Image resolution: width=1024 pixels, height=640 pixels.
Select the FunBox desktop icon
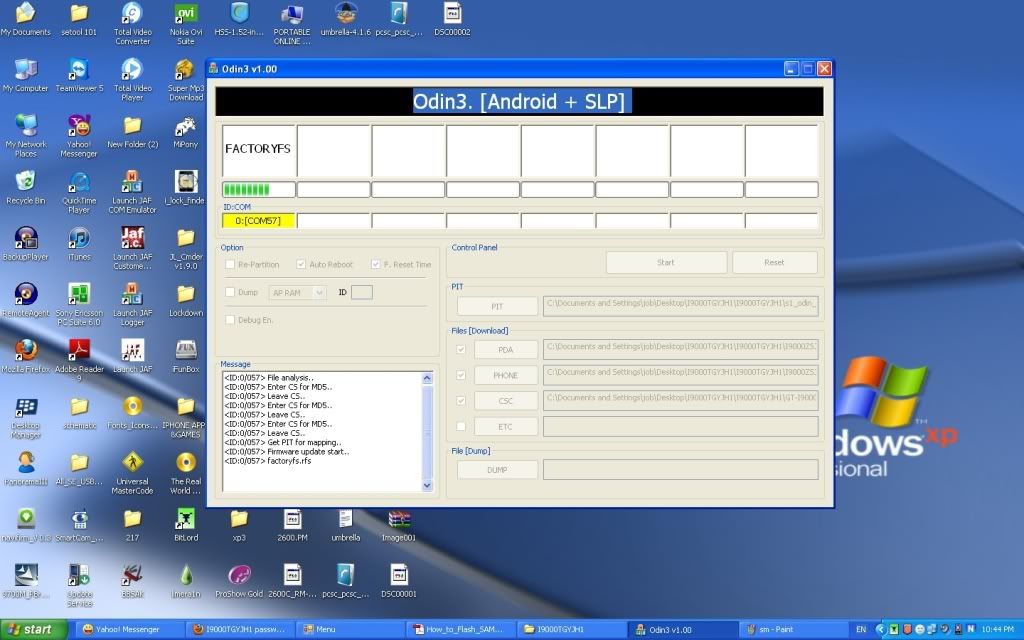(186, 357)
